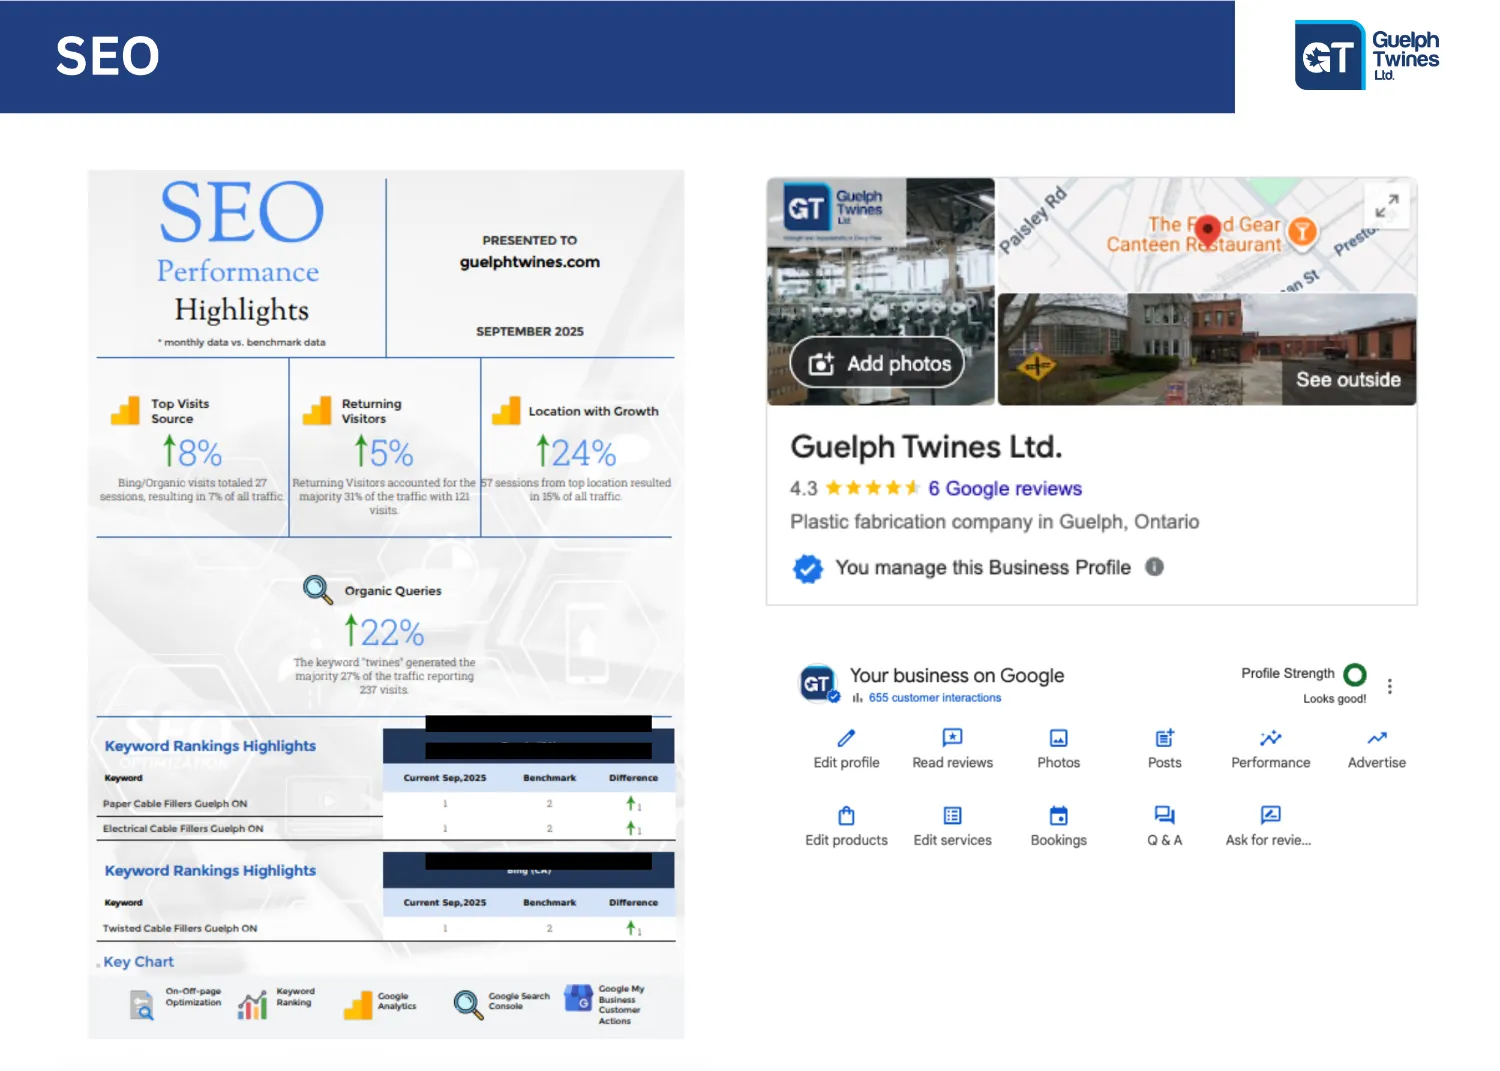Expand the map to full view
The image size is (1500, 1071).
(1386, 206)
